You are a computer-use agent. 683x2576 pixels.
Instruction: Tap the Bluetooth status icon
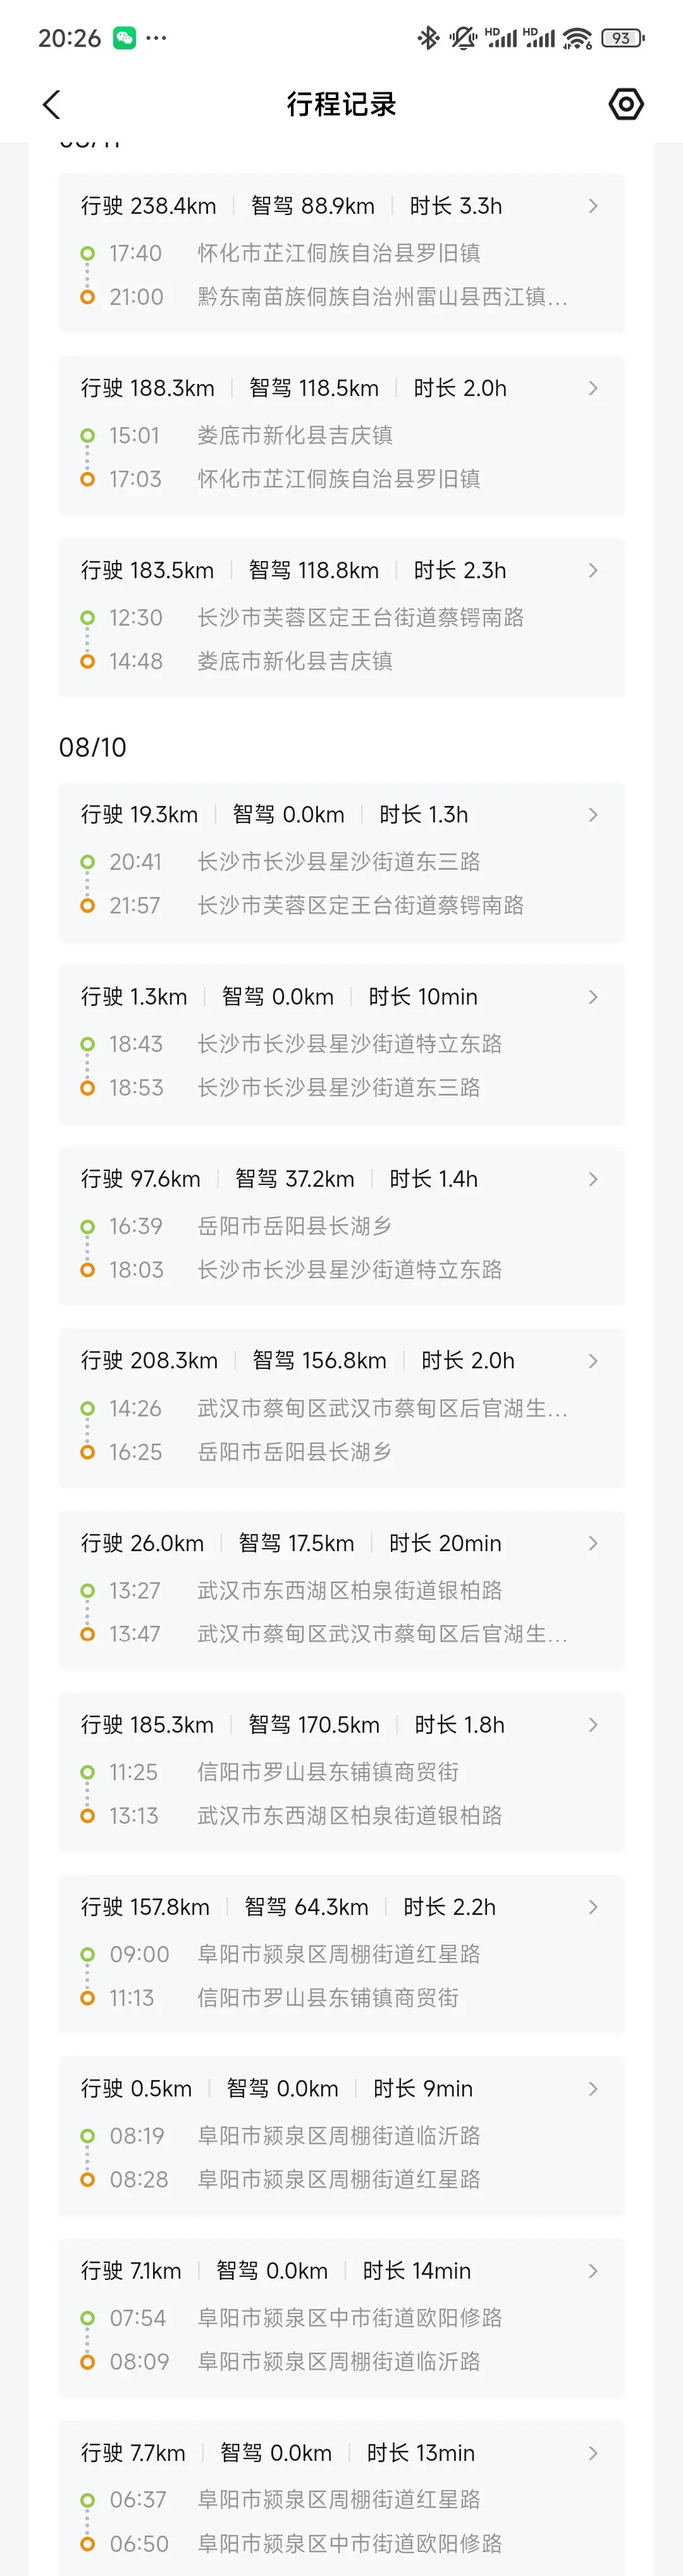click(x=428, y=38)
